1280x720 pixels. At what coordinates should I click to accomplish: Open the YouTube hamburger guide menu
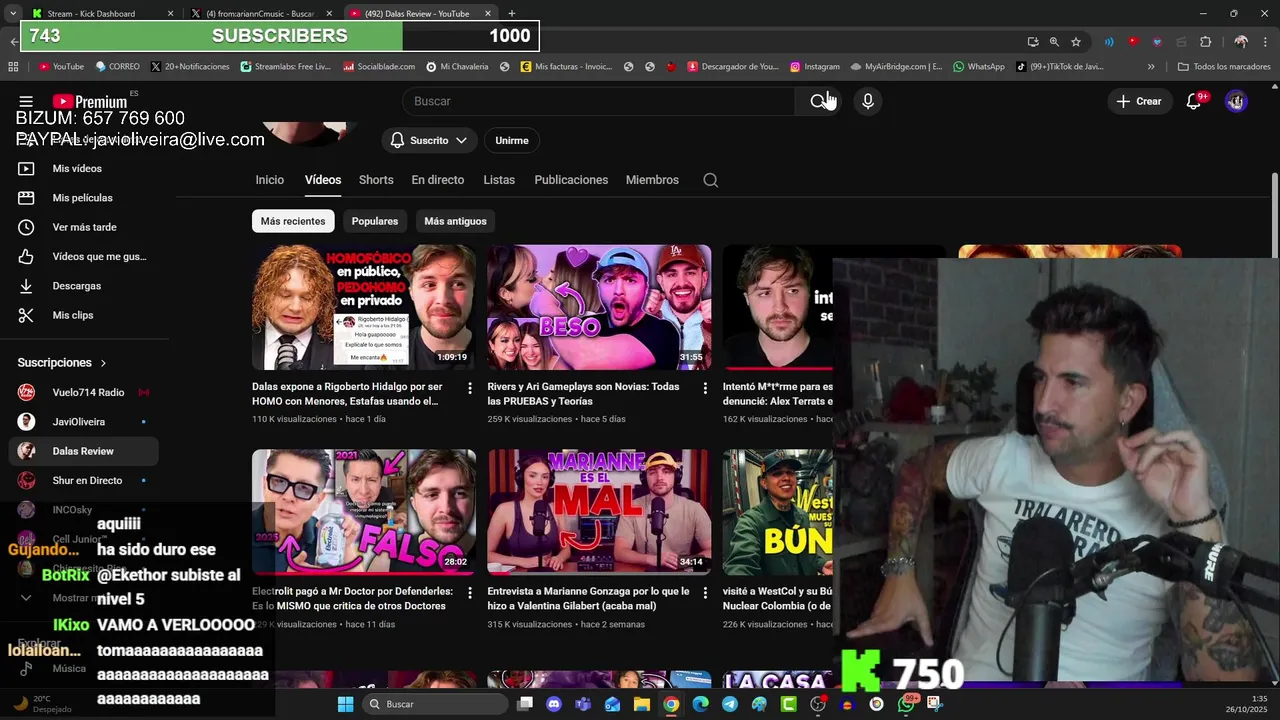[26, 101]
